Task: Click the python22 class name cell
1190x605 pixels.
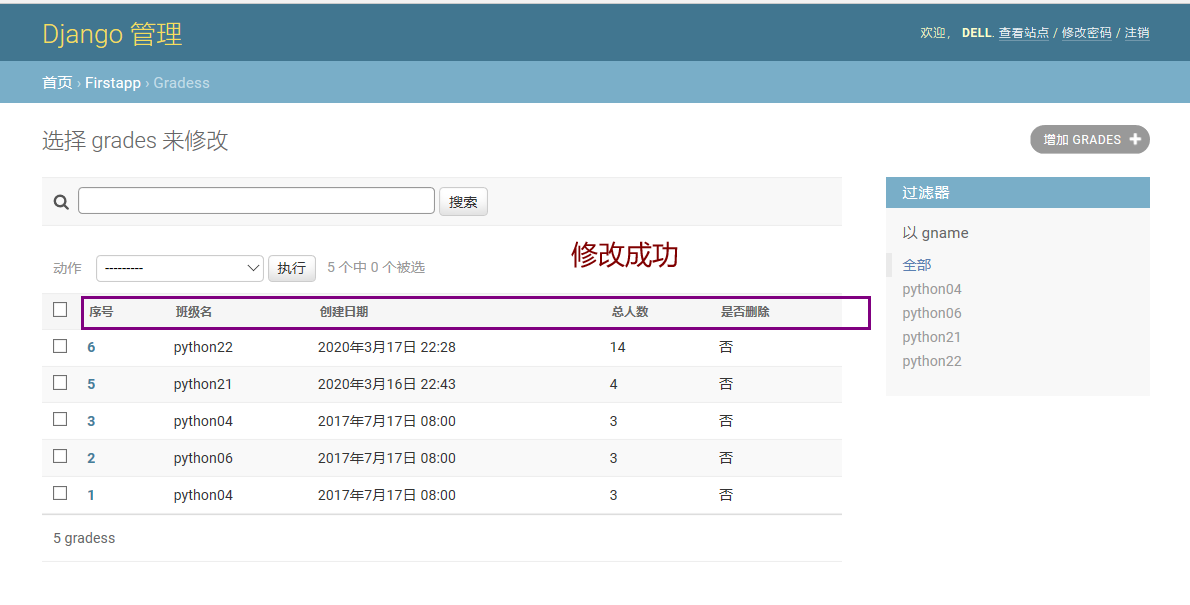Action: click(x=203, y=348)
